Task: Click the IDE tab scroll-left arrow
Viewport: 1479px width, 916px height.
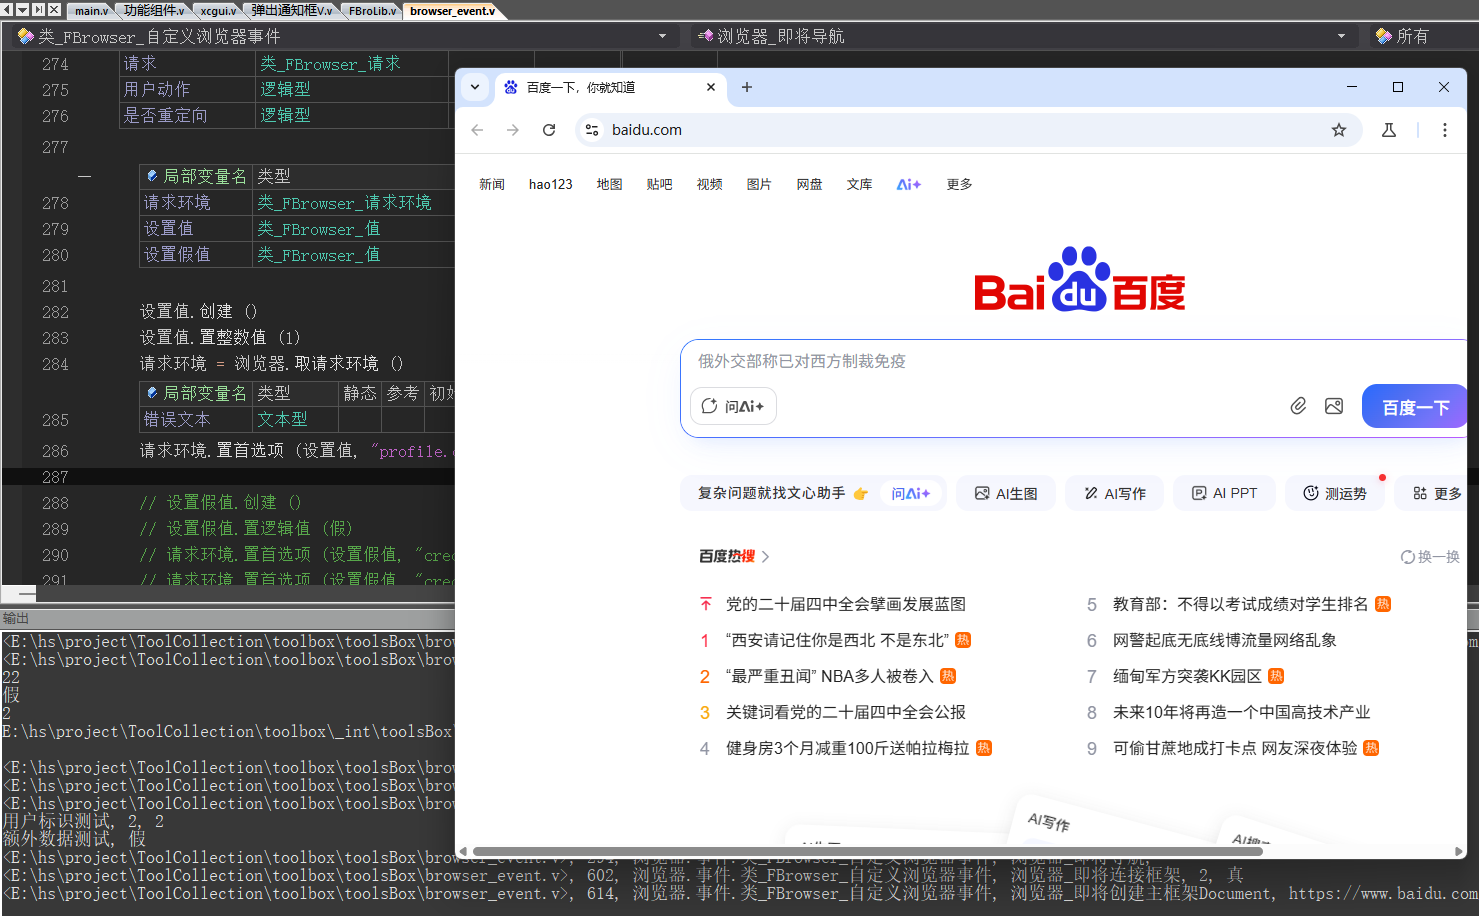Action: pyautogui.click(x=7, y=9)
